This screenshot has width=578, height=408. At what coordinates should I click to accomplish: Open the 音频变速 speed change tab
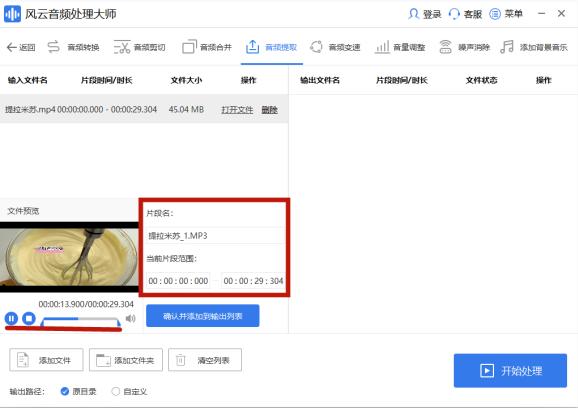335,47
